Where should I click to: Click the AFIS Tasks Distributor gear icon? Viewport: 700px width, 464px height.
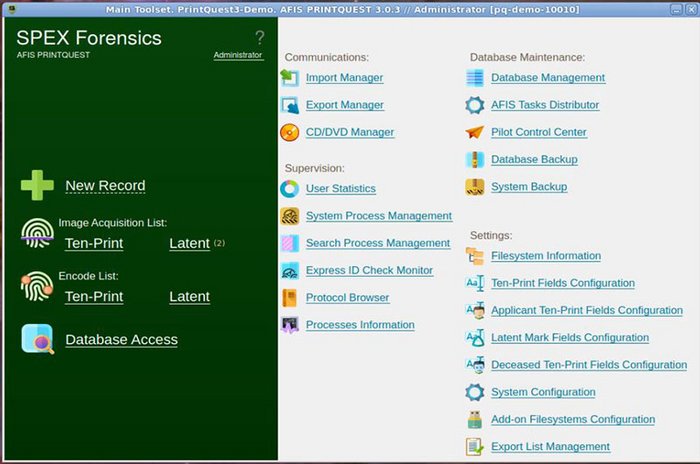click(475, 105)
